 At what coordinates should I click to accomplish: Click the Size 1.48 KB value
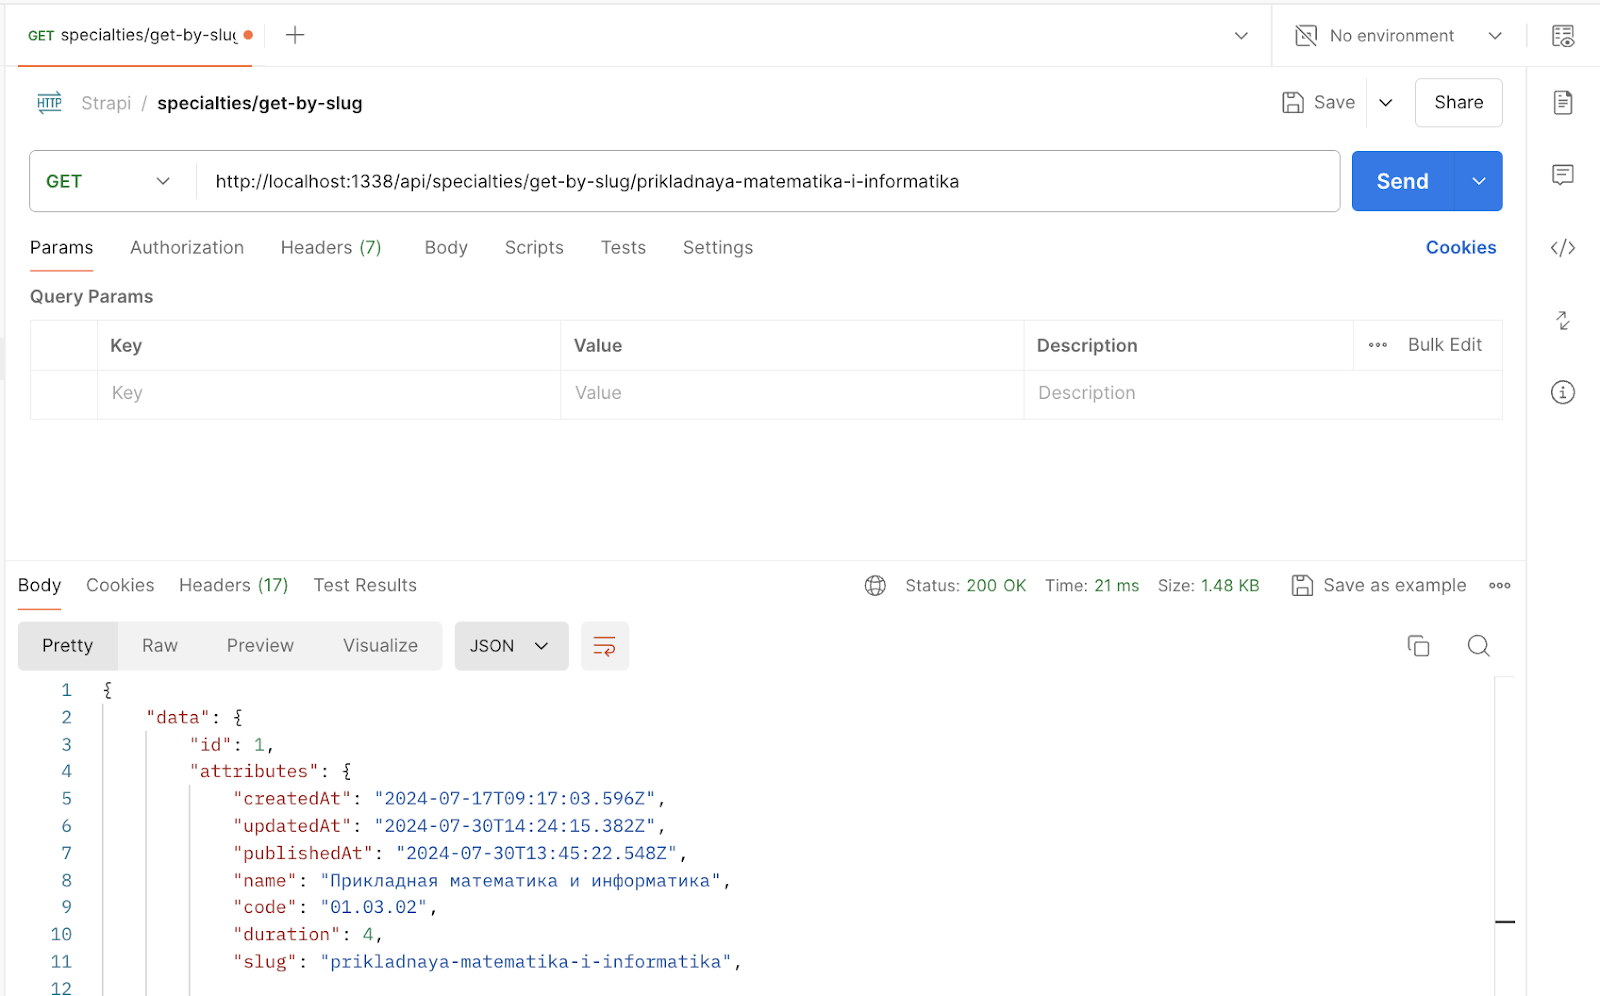pyautogui.click(x=1230, y=586)
